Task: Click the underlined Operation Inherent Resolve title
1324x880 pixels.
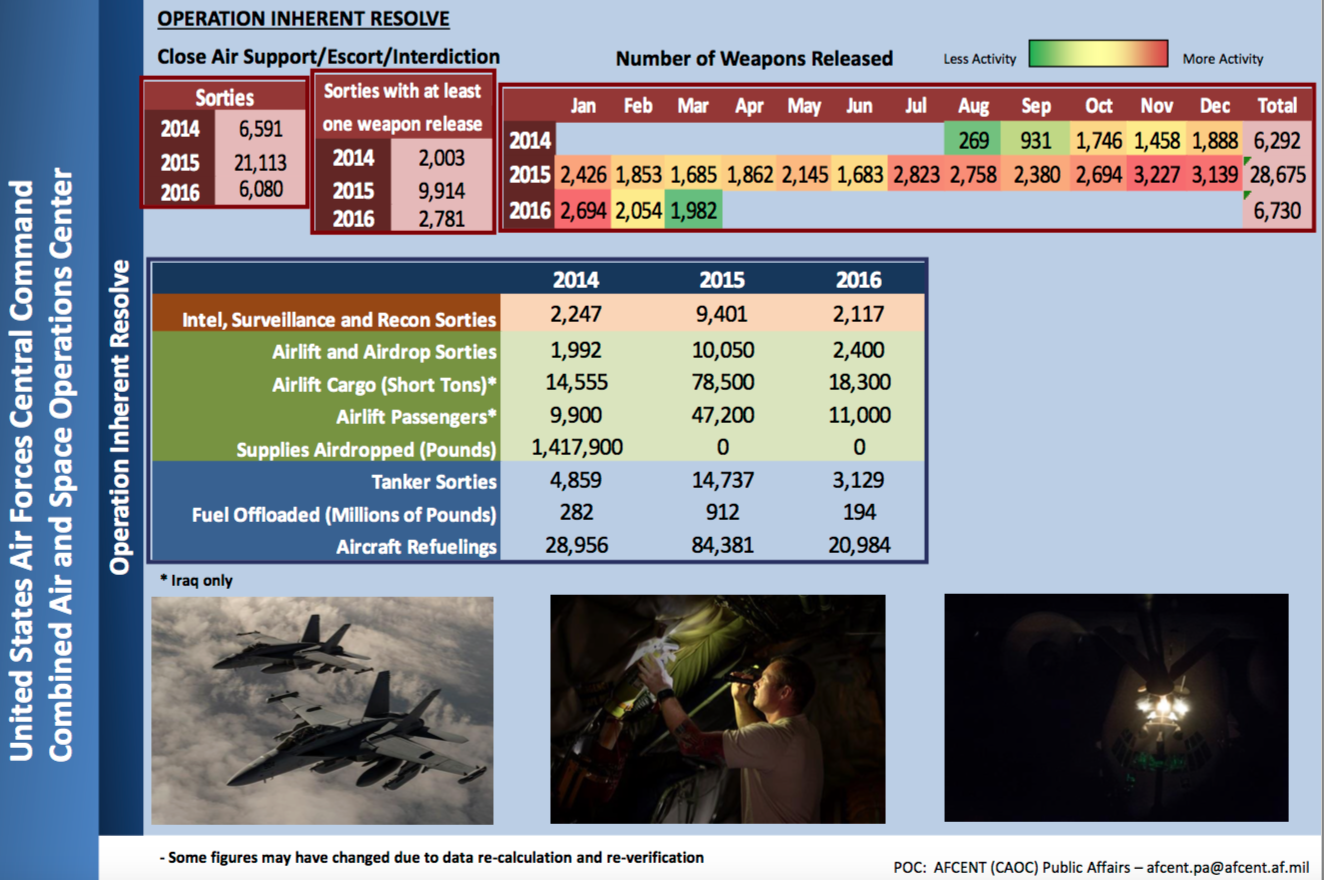Action: [303, 19]
